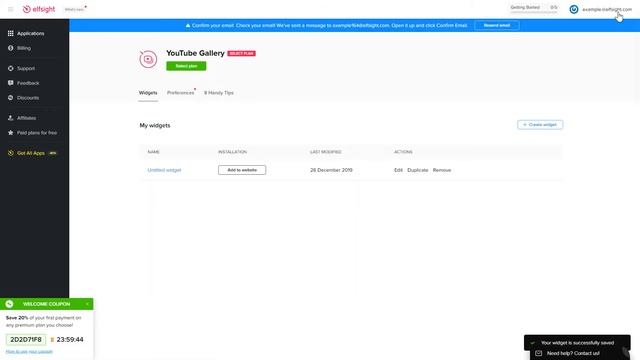Click Duplicate for Untitled widget
640x360 pixels.
click(x=418, y=170)
